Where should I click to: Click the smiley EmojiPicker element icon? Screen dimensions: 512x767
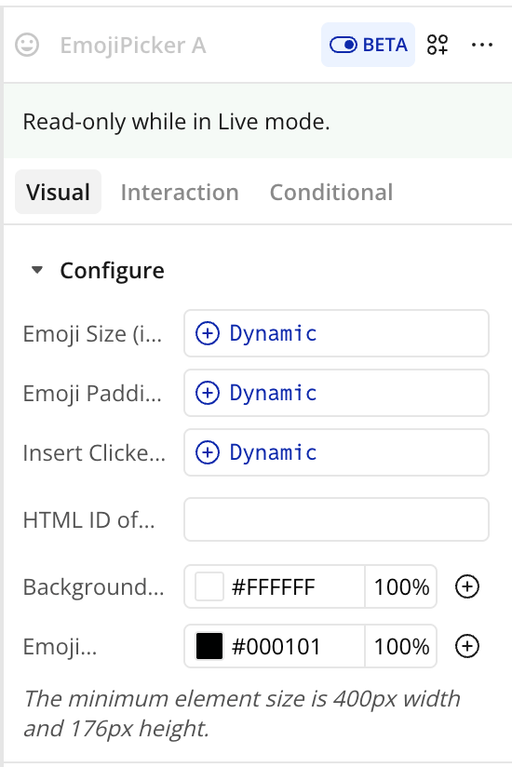tap(27, 45)
